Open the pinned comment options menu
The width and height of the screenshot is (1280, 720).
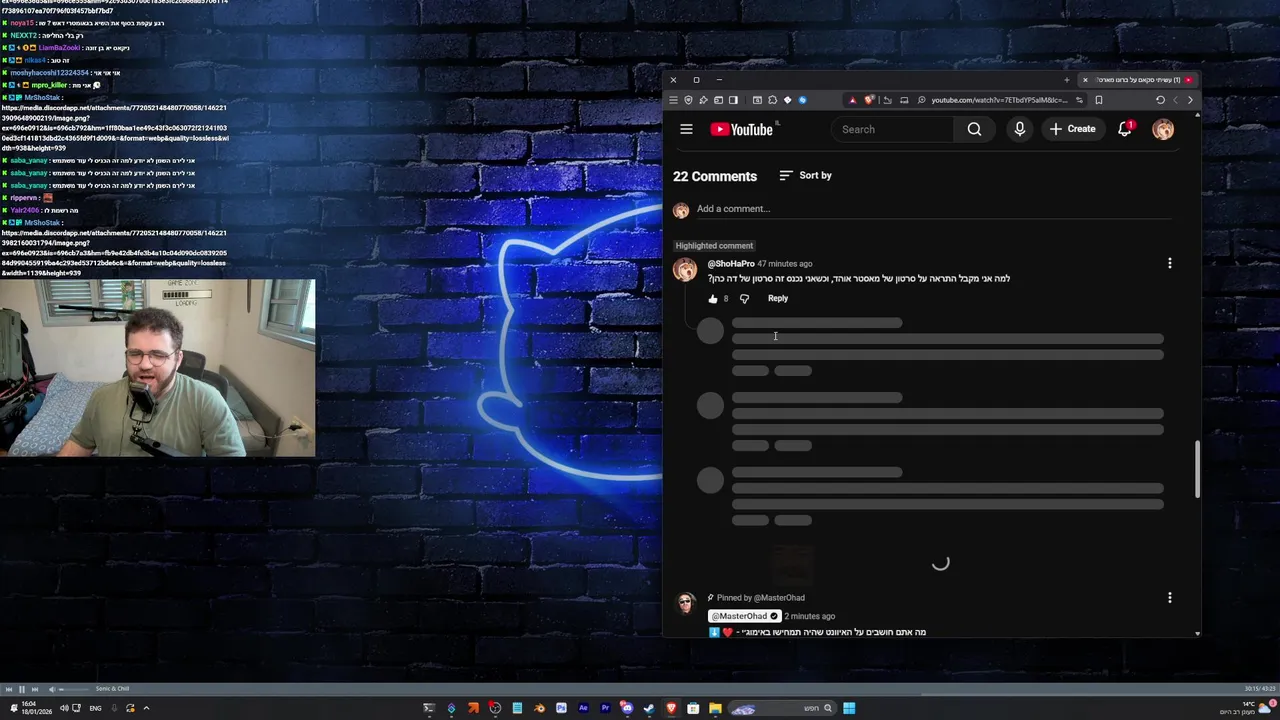click(1169, 598)
